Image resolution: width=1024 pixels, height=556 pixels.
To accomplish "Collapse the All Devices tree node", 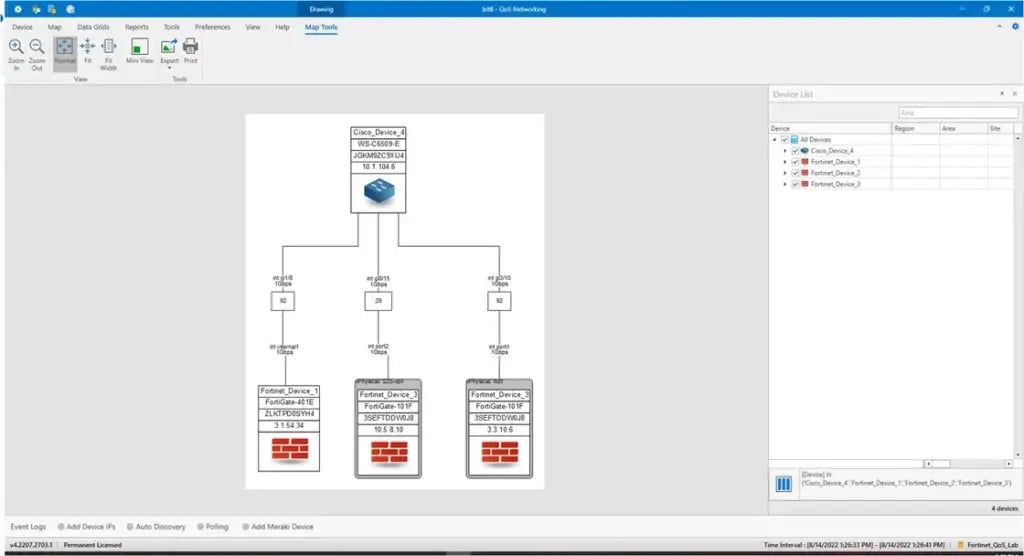I will coord(775,140).
